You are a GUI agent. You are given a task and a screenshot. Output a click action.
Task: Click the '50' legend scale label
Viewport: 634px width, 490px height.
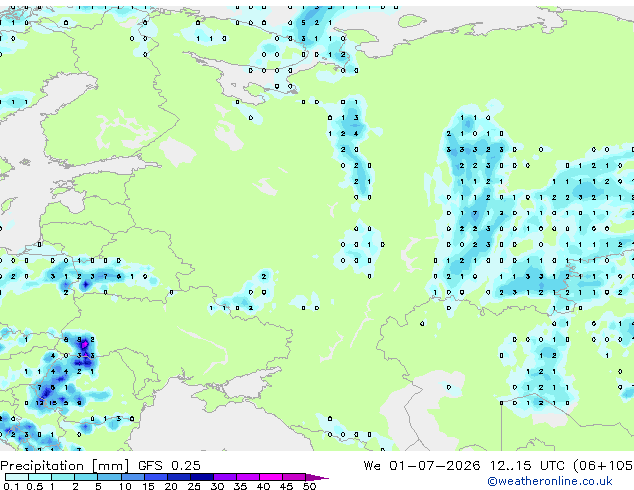[309, 486]
